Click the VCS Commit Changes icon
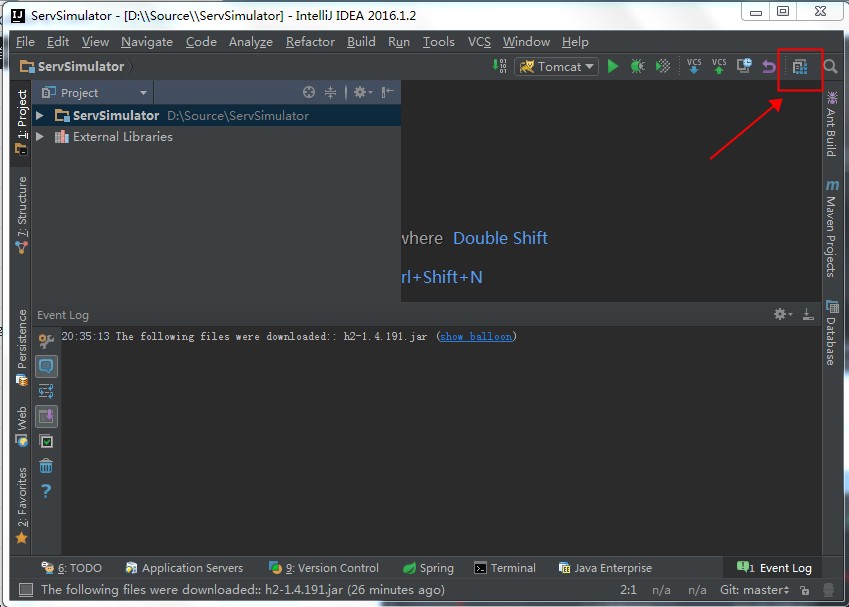This screenshot has width=849, height=607. [x=719, y=66]
